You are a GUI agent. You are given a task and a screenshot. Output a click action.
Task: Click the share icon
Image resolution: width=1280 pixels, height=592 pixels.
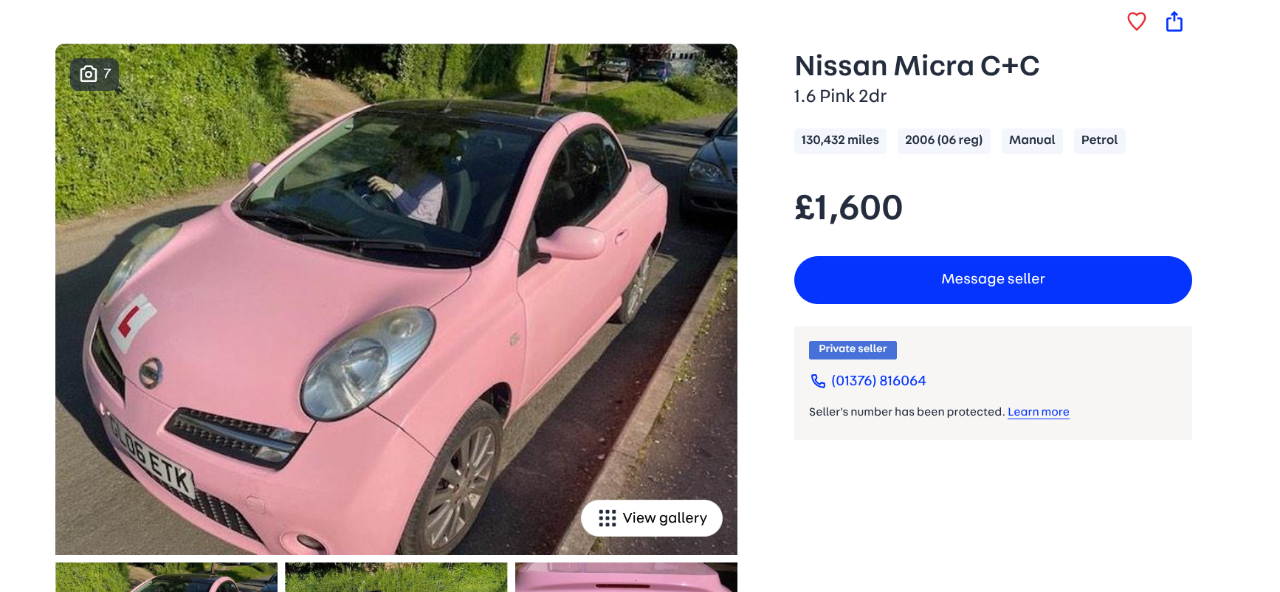coord(1174,21)
